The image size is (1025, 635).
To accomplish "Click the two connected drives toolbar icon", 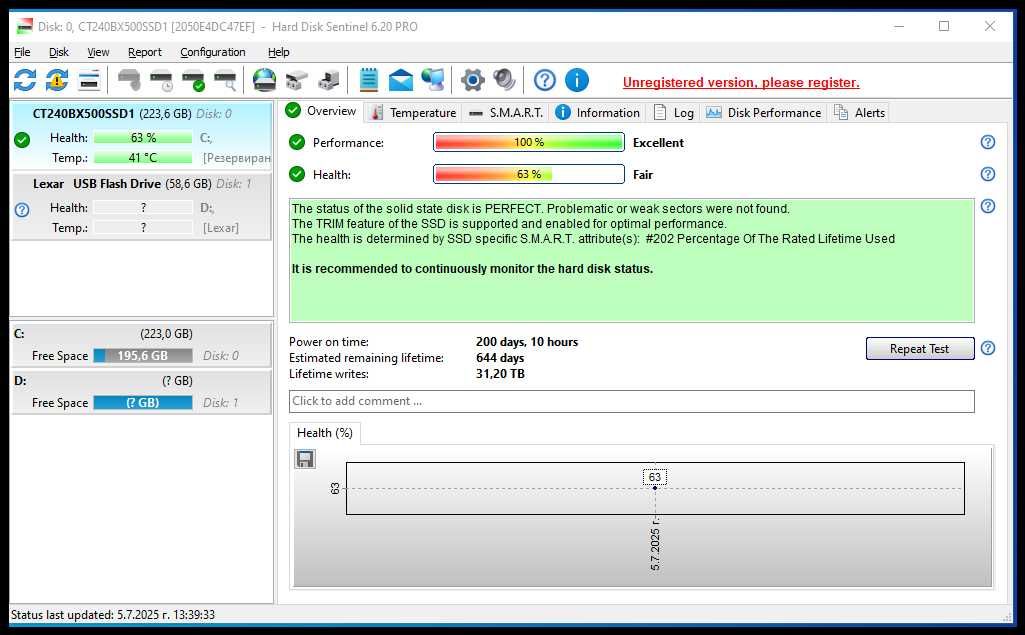I will [x=297, y=80].
